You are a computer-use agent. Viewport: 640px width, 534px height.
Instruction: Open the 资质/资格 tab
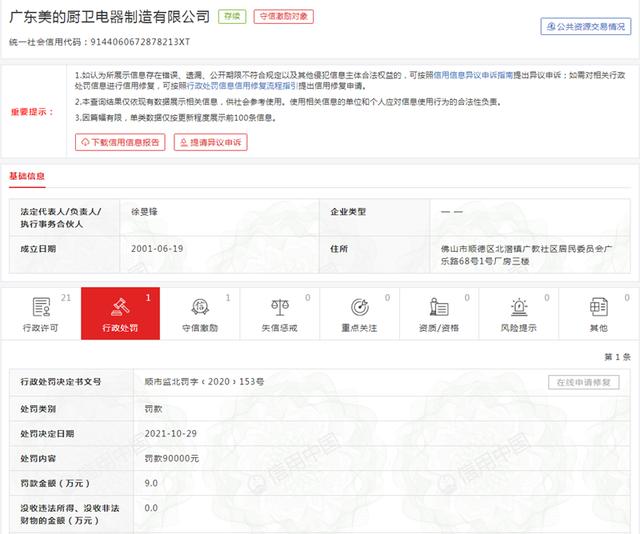(439, 314)
